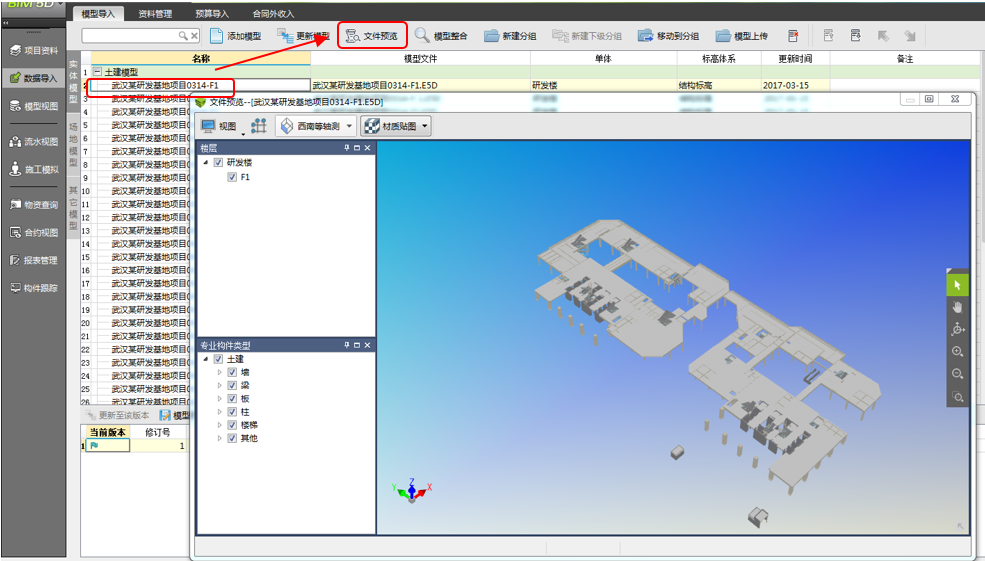This screenshot has height=561, width=985.
Task: Select the zoom-window magnifier tool
Action: tap(957, 396)
